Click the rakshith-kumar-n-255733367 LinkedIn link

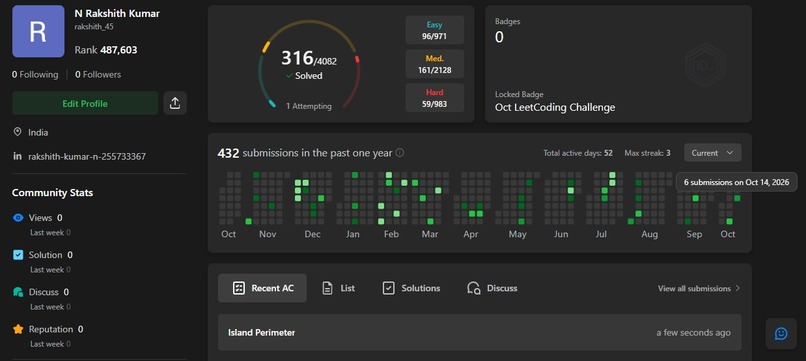pos(87,156)
